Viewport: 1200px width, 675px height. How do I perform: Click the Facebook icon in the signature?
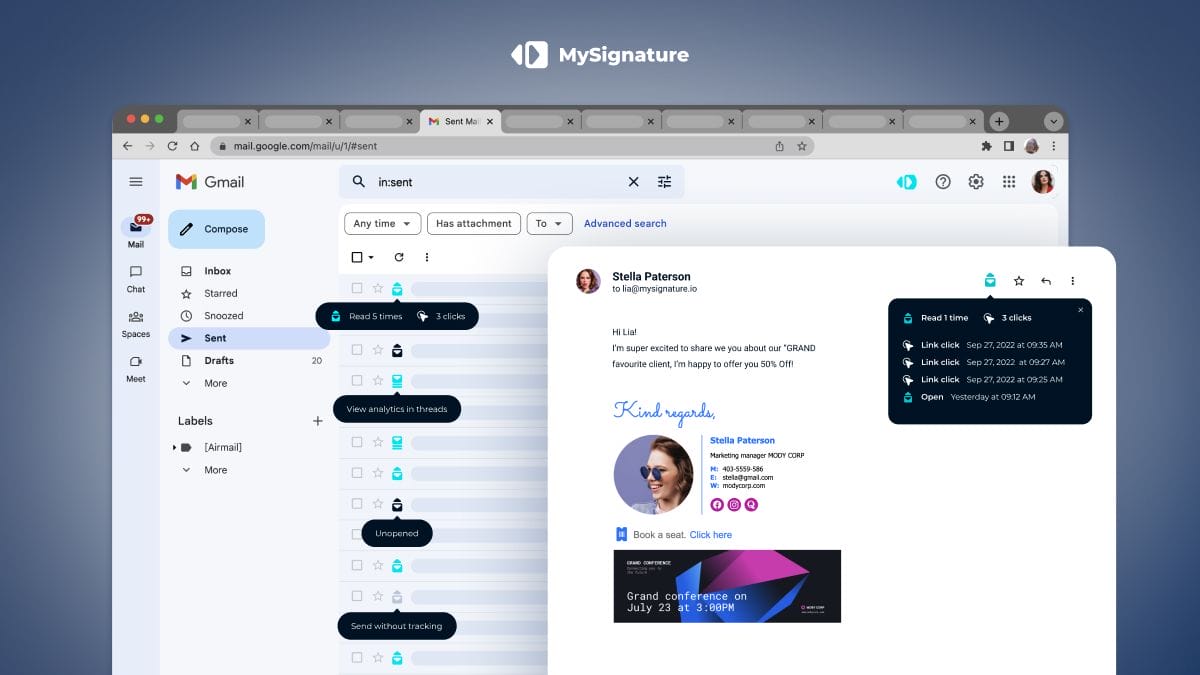pyautogui.click(x=716, y=505)
